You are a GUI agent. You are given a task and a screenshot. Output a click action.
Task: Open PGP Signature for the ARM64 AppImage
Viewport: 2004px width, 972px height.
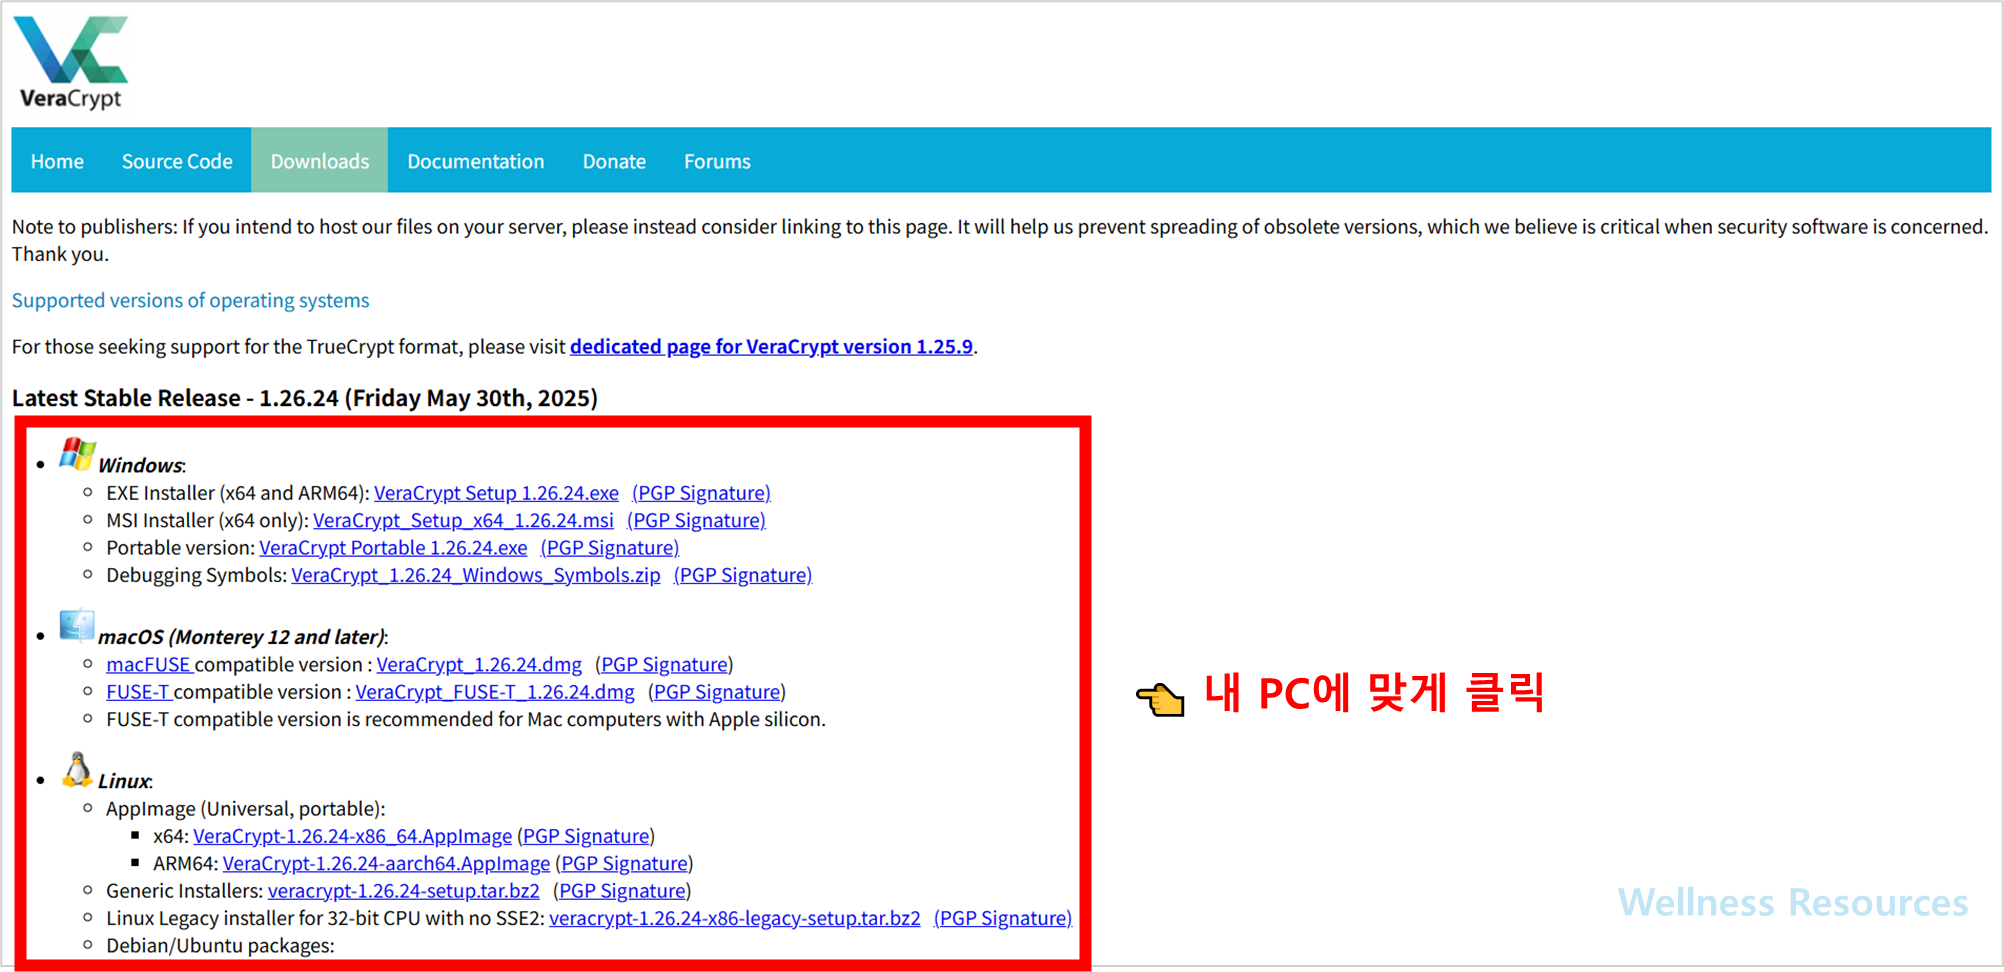625,863
